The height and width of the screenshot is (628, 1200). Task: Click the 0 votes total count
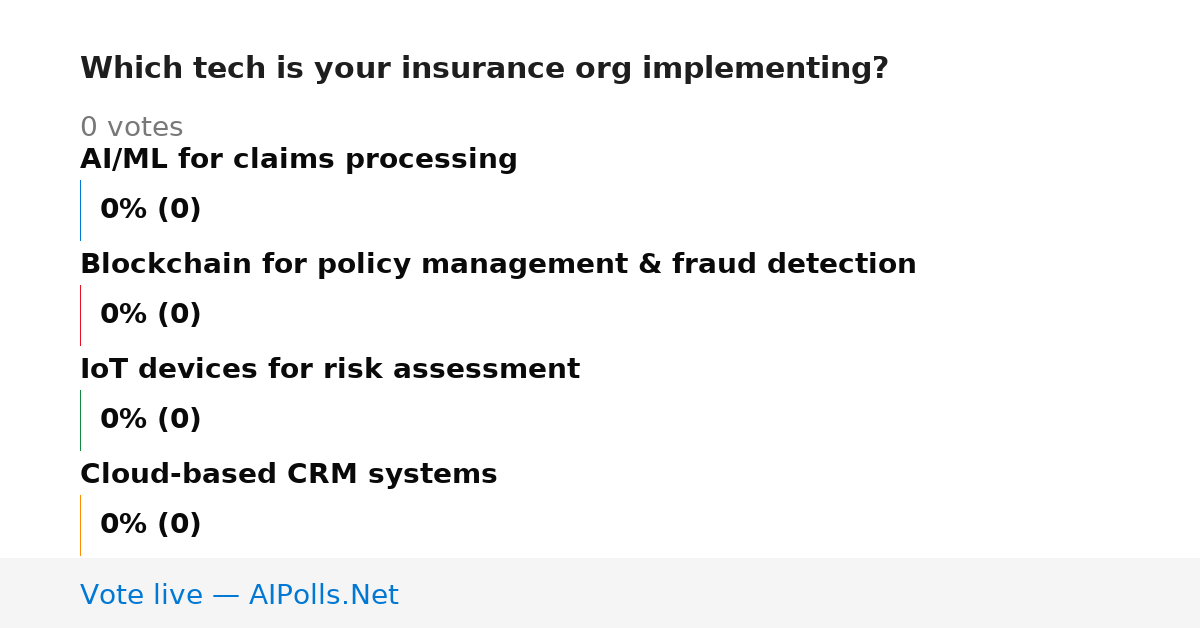click(131, 128)
